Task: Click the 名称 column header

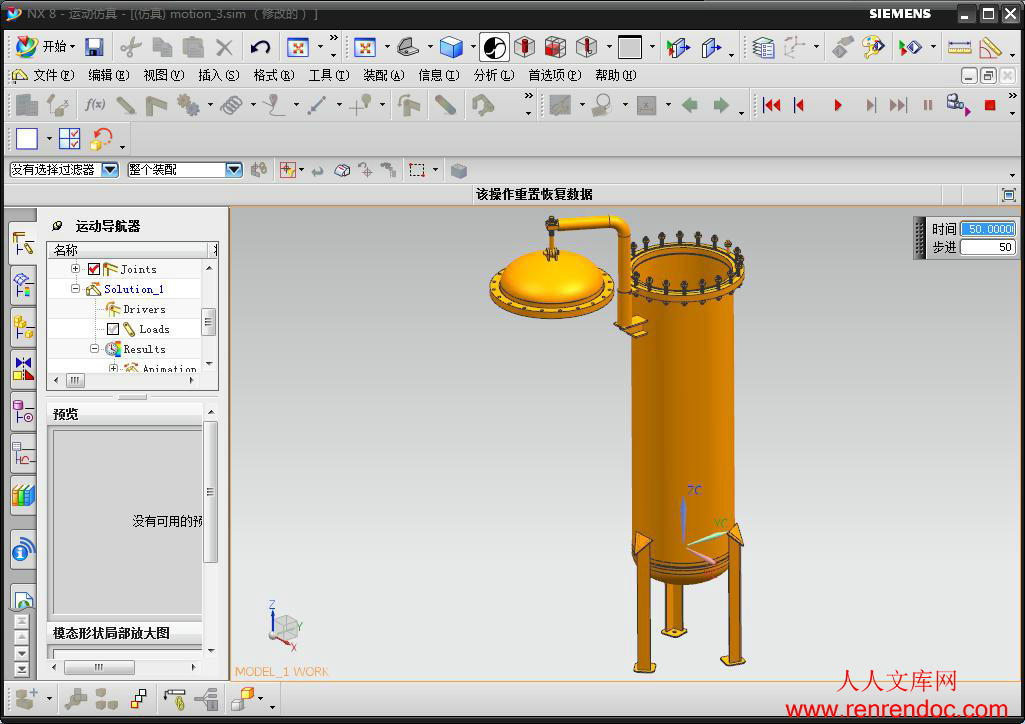Action: [128, 250]
